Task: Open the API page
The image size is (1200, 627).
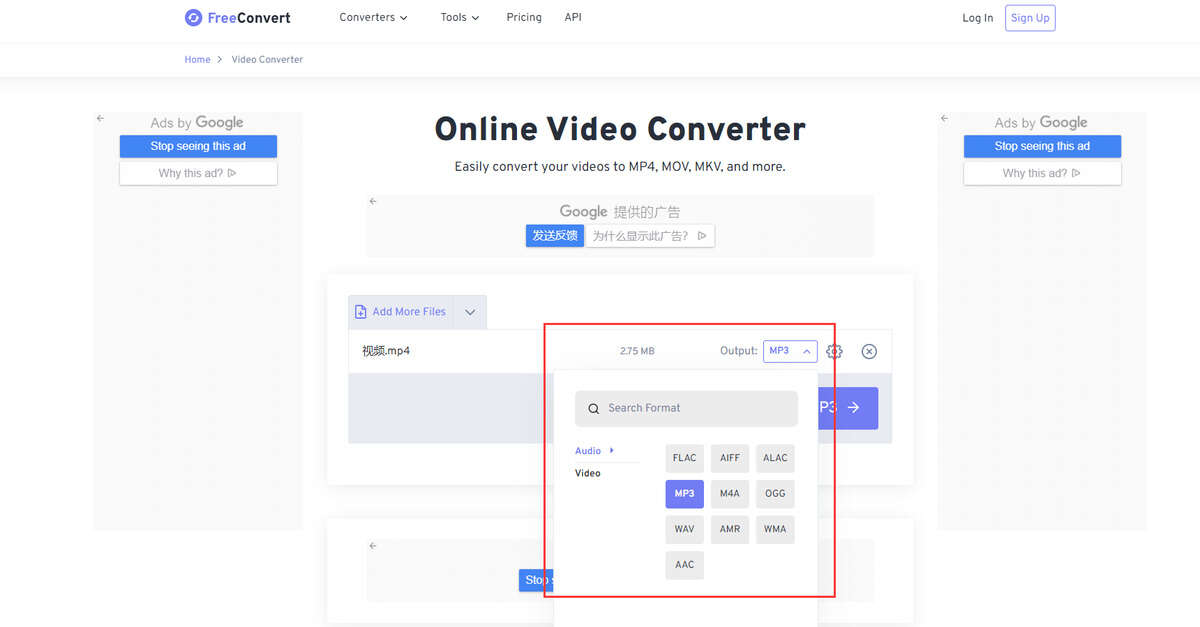Action: (x=573, y=18)
